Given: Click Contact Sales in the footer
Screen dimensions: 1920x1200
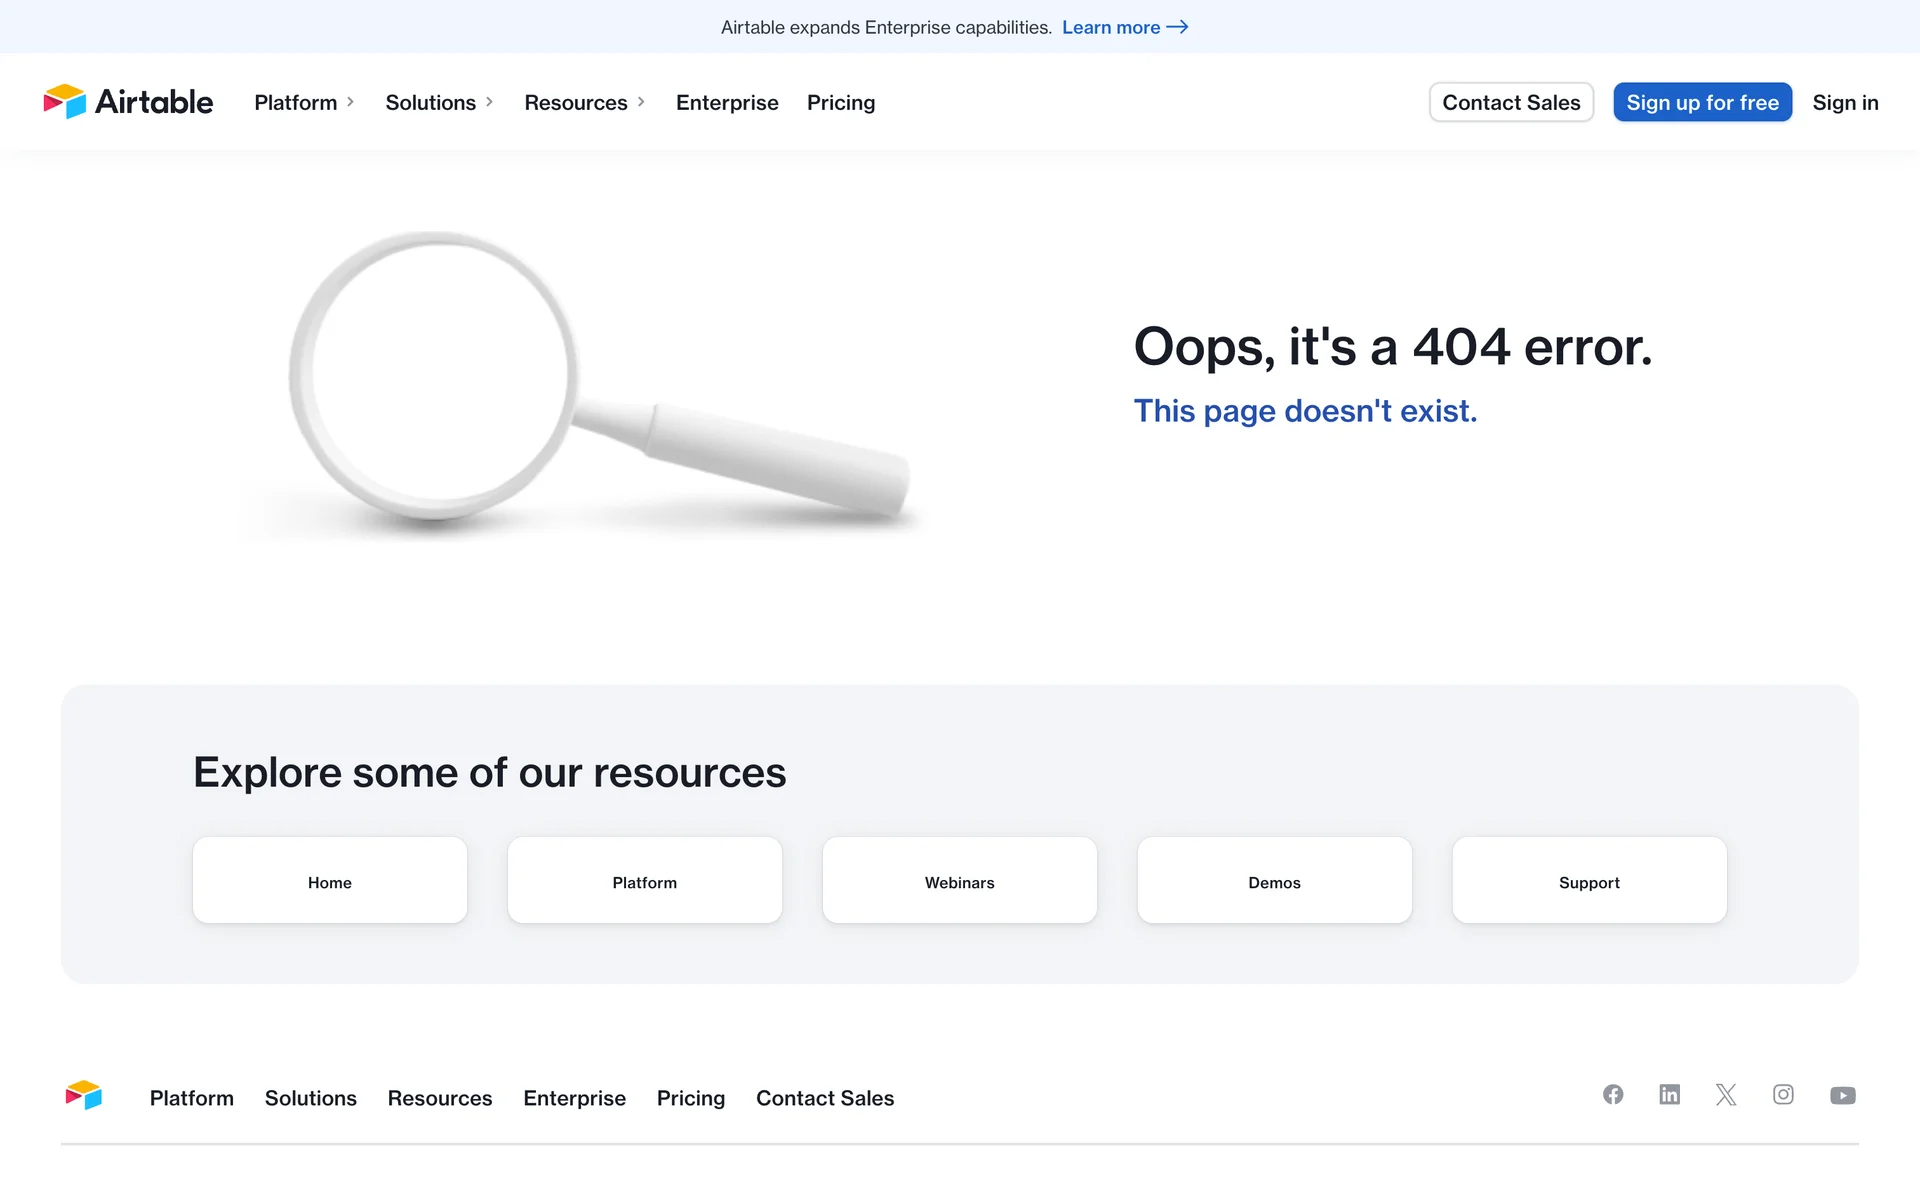Looking at the screenshot, I should (825, 1098).
